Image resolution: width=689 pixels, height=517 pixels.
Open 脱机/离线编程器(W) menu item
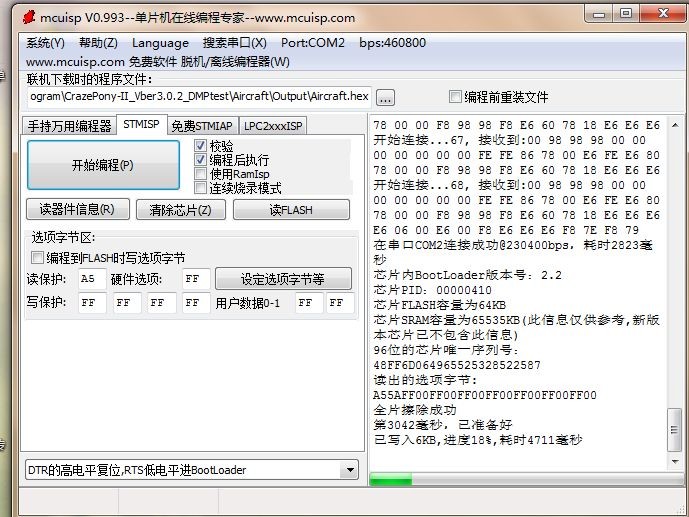click(x=235, y=61)
